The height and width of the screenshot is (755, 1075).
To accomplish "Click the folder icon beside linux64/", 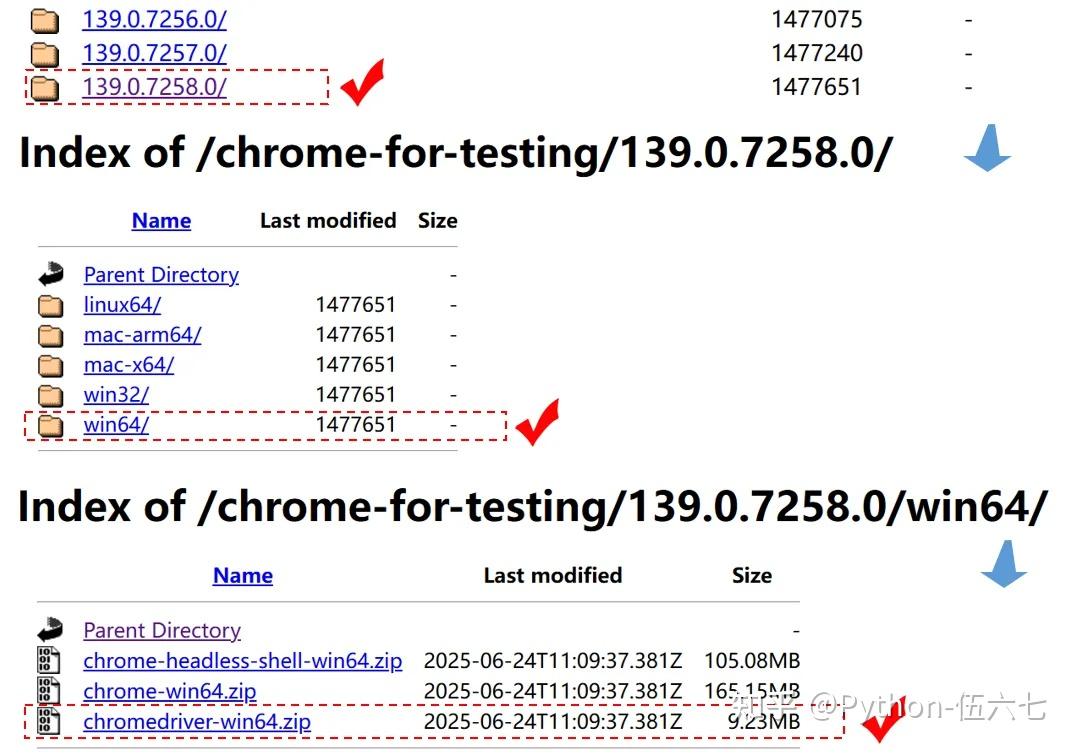I will pyautogui.click(x=51, y=305).
